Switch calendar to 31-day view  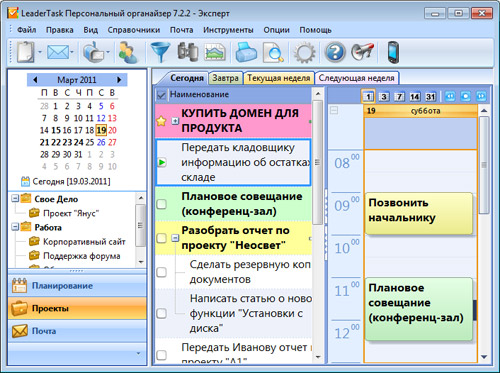430,97
